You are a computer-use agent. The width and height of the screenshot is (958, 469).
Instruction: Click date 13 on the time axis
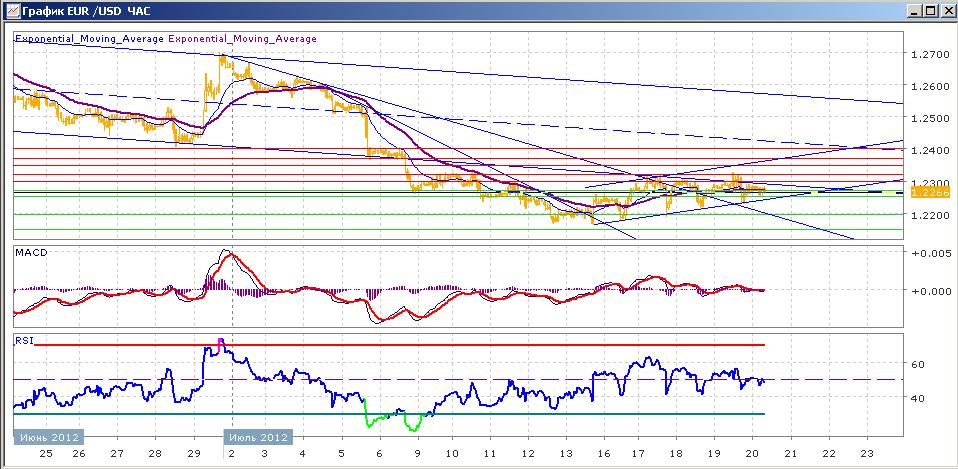pos(566,454)
